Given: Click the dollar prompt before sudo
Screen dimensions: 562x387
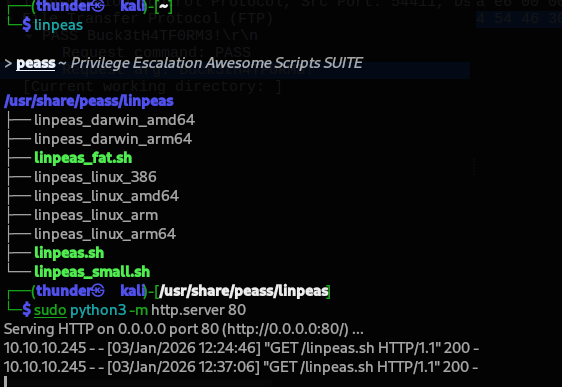Looking at the screenshot, I should (27, 310).
